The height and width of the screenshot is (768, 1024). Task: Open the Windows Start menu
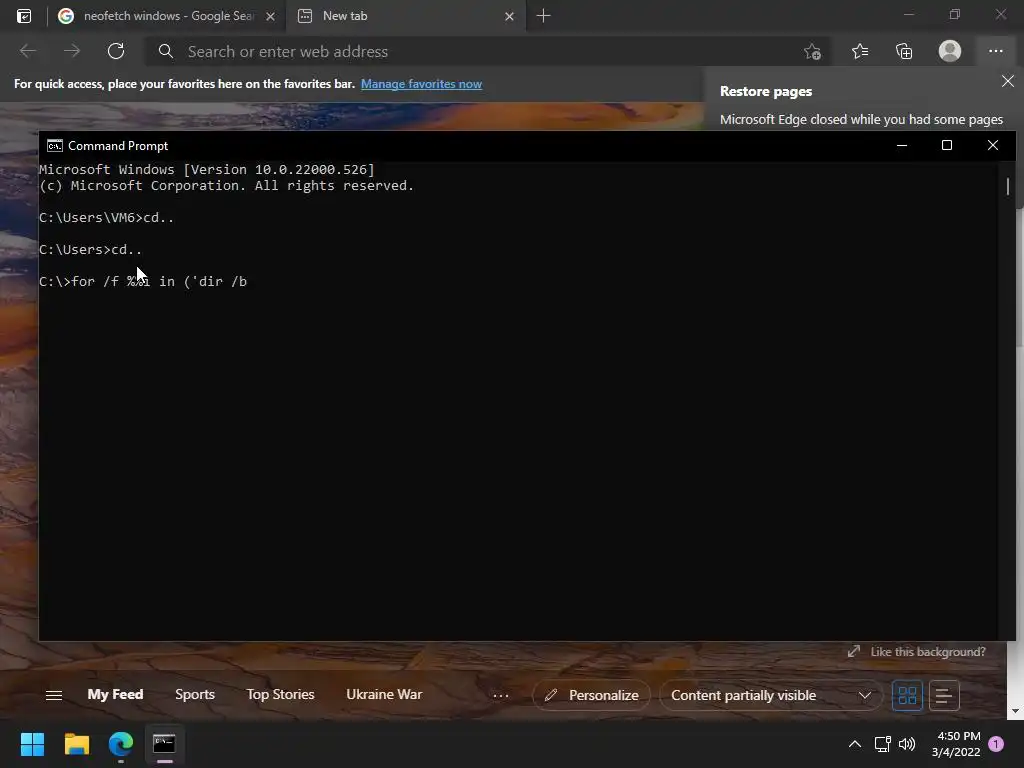(x=32, y=744)
